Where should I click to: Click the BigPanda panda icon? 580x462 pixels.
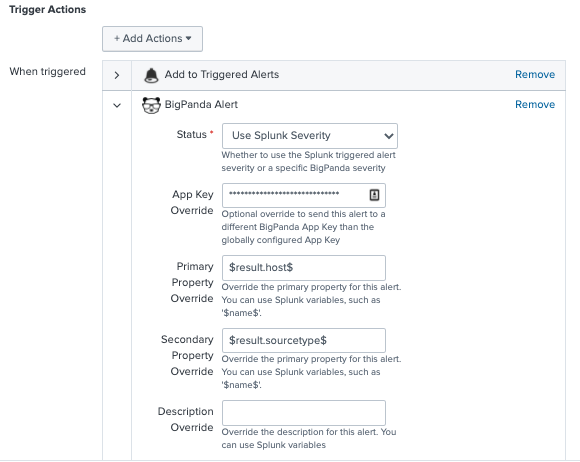[x=151, y=105]
